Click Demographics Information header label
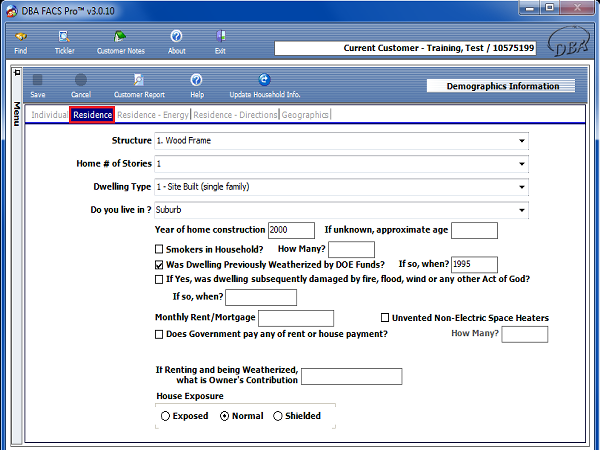600x450 pixels. tap(501, 86)
